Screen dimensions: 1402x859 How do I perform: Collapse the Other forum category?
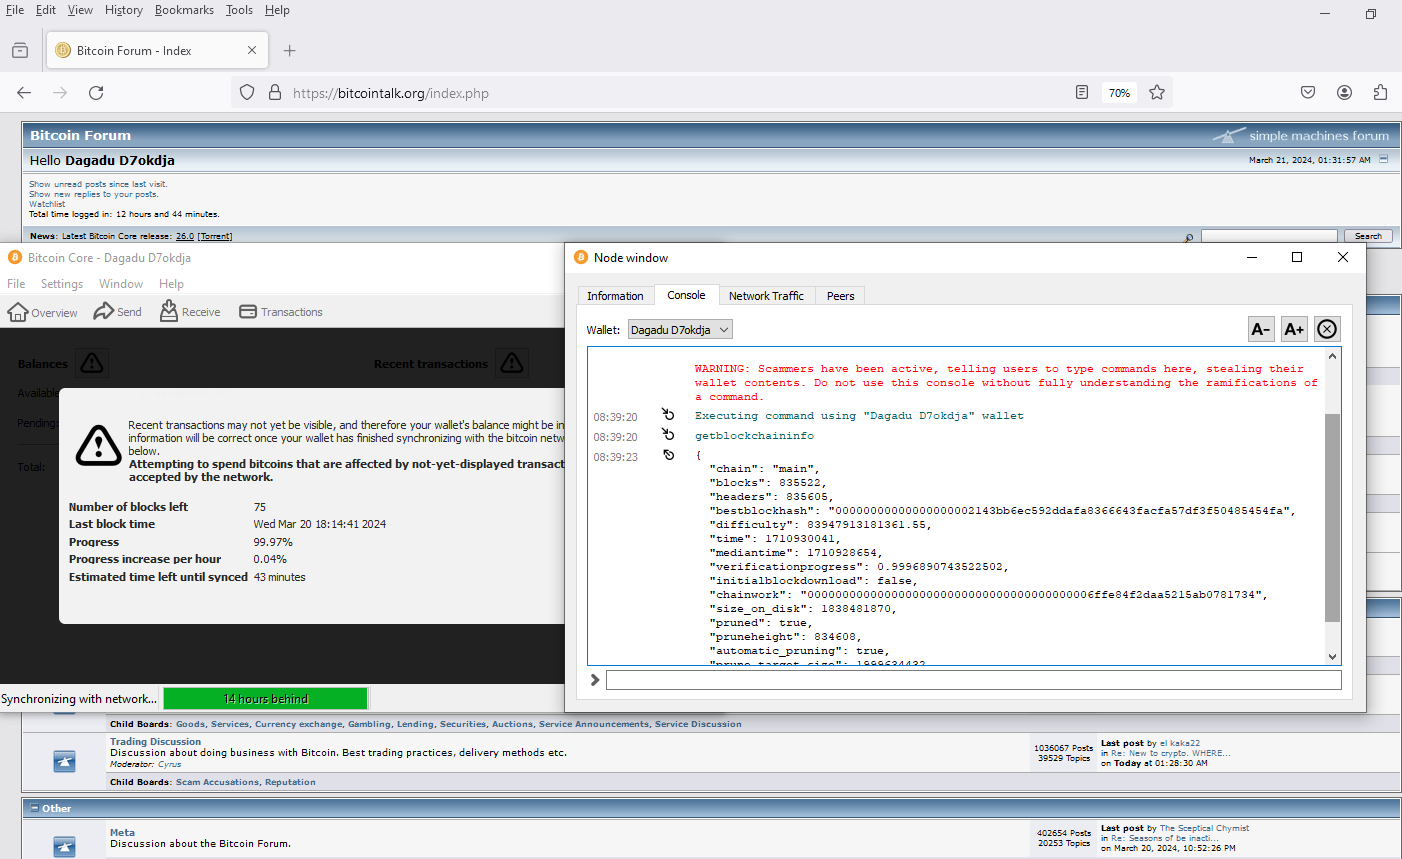(35, 808)
